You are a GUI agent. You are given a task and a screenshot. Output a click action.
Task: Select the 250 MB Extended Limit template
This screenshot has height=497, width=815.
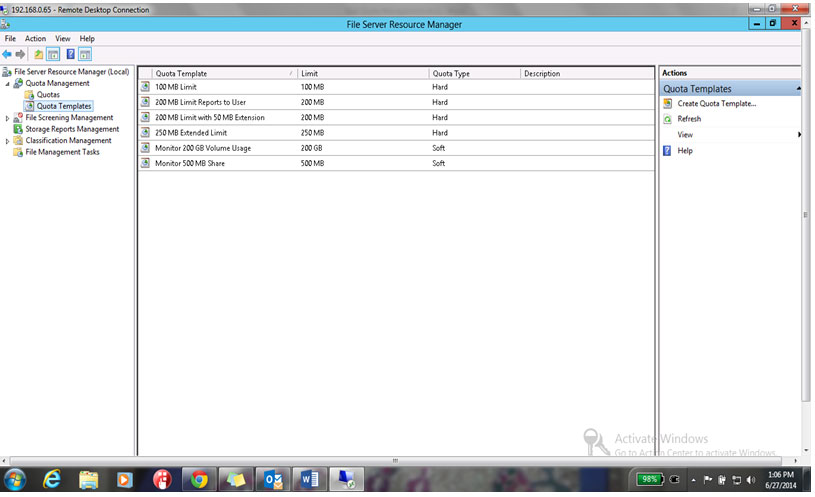coord(396,133)
